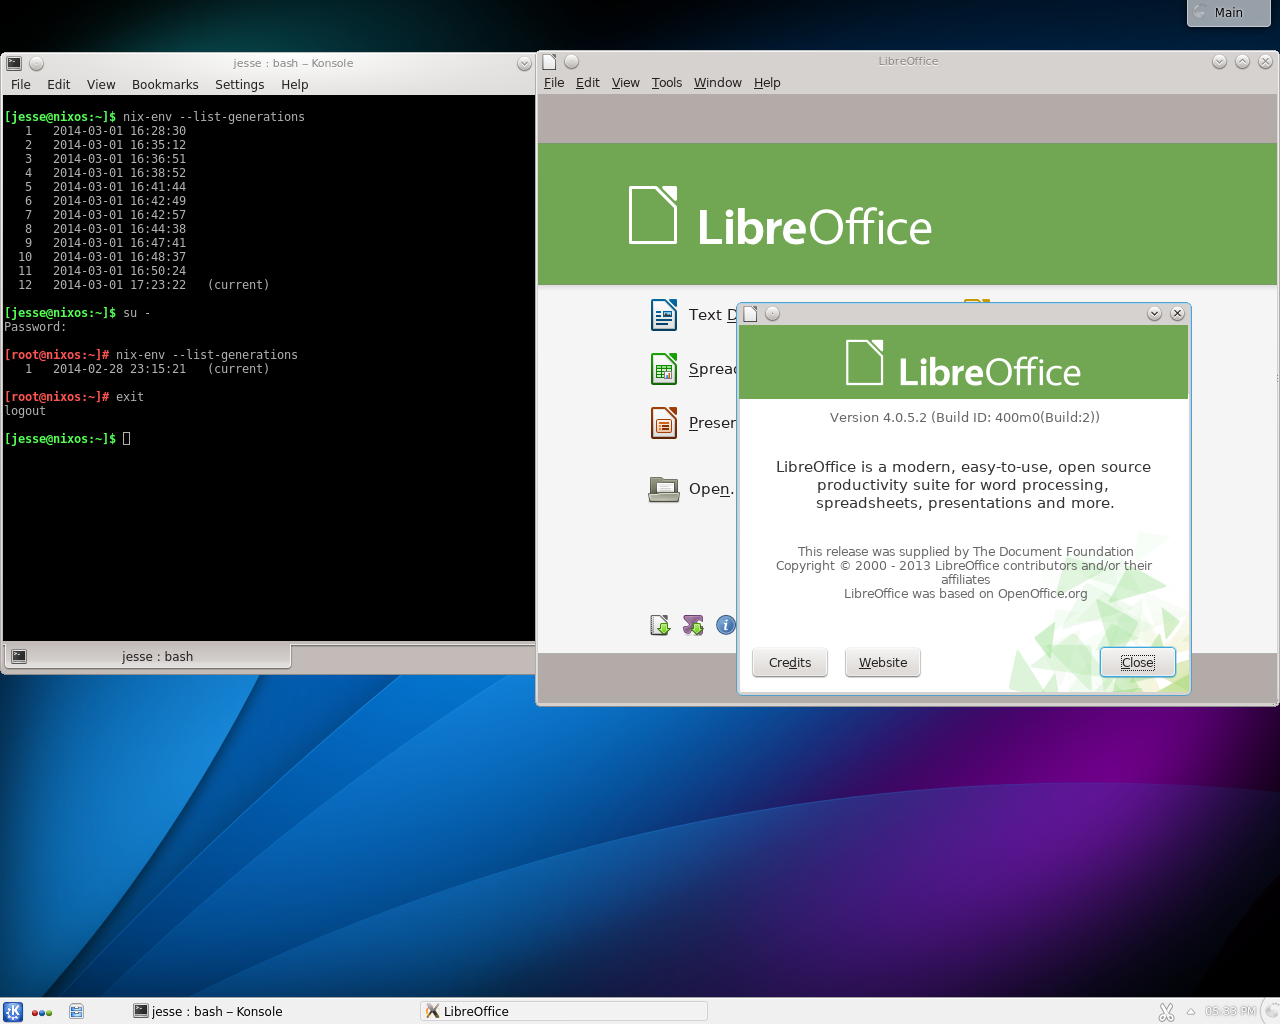Click the Close button in About dialog

[1138, 662]
